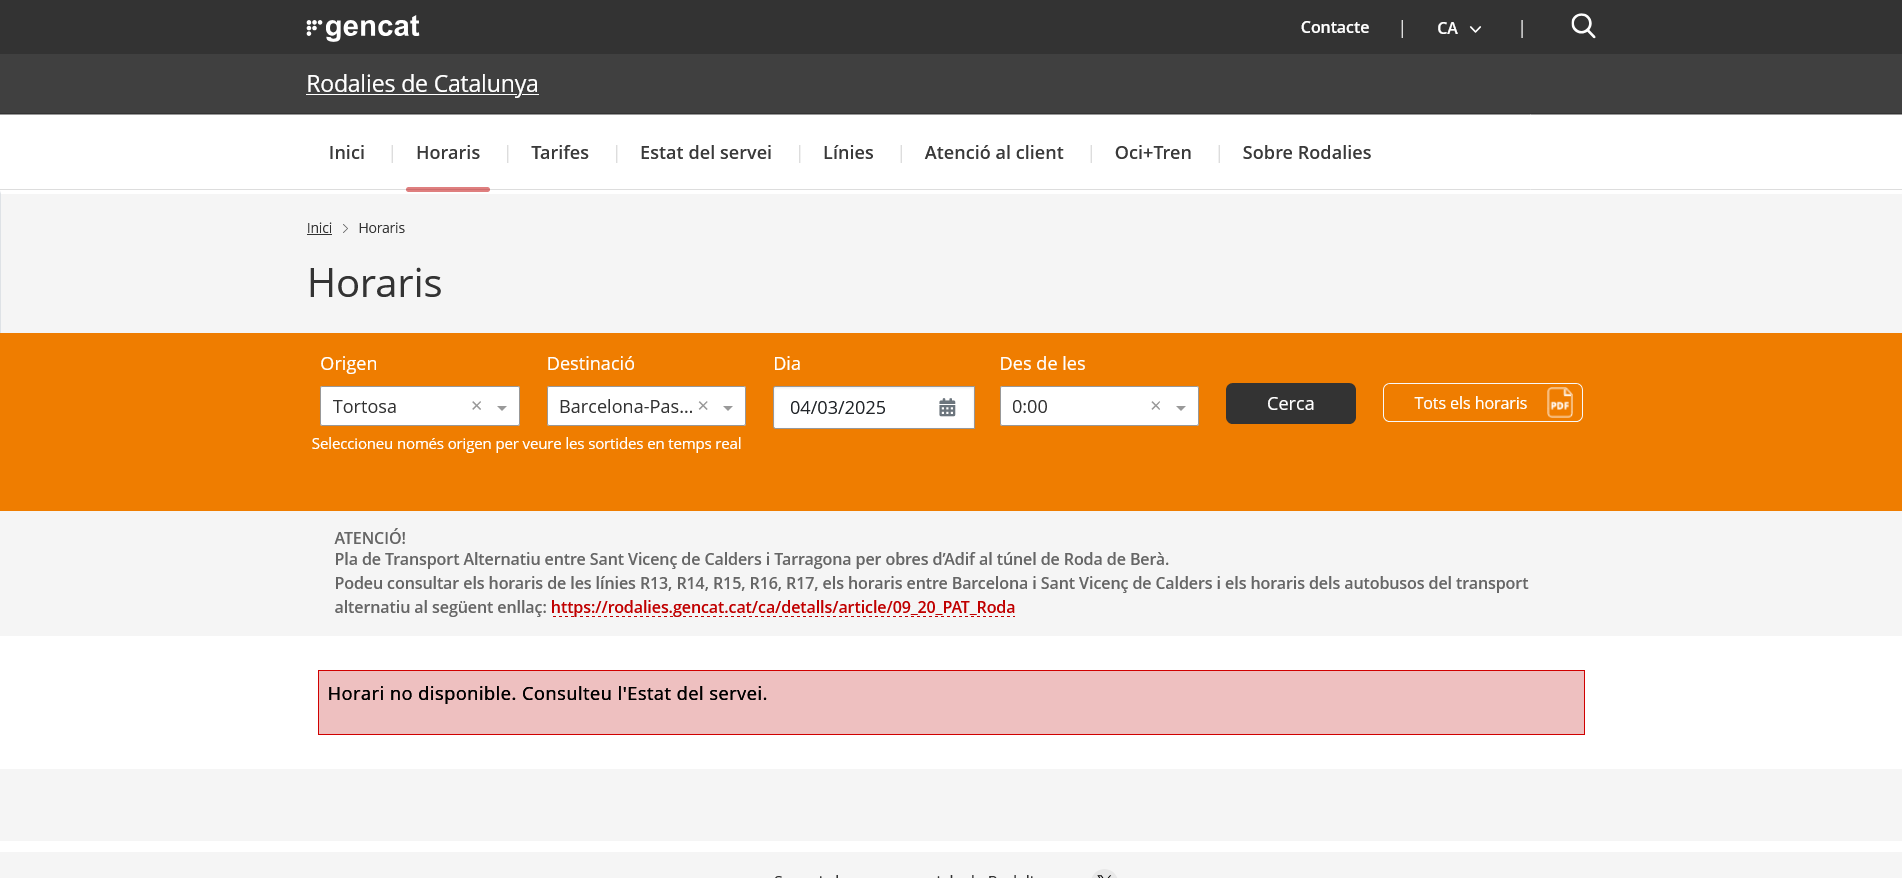Open the CA language selector

tap(1459, 28)
